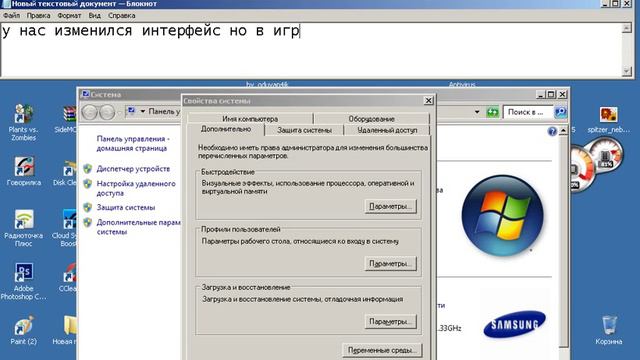Click the Поиск search field in Система window

tap(528, 112)
